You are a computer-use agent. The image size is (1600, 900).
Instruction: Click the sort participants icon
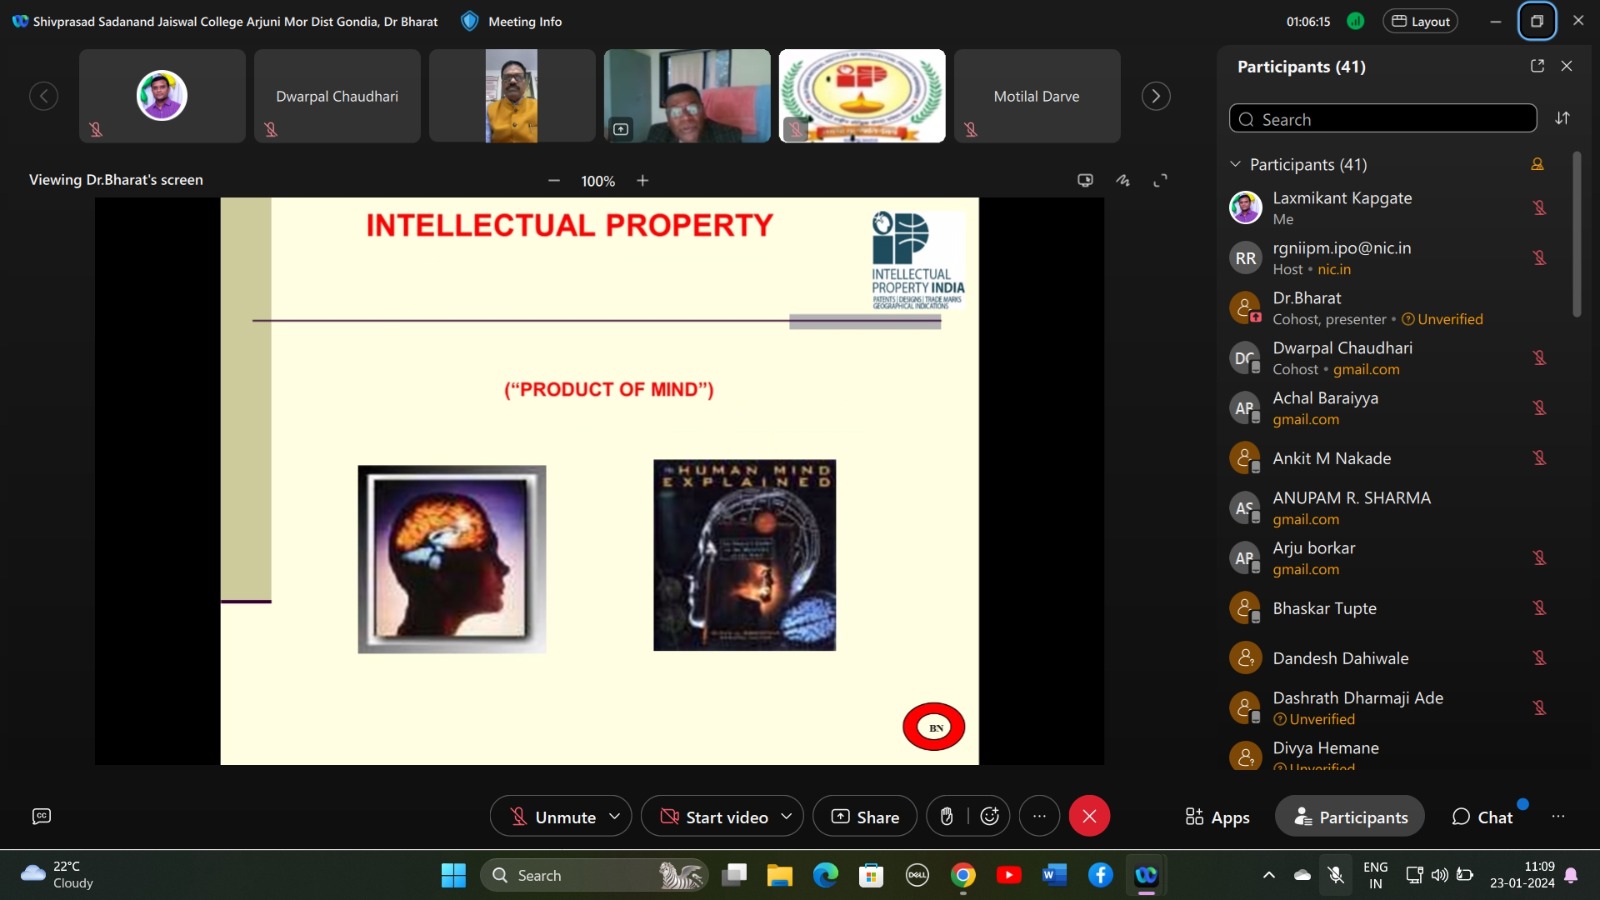[x=1562, y=118]
